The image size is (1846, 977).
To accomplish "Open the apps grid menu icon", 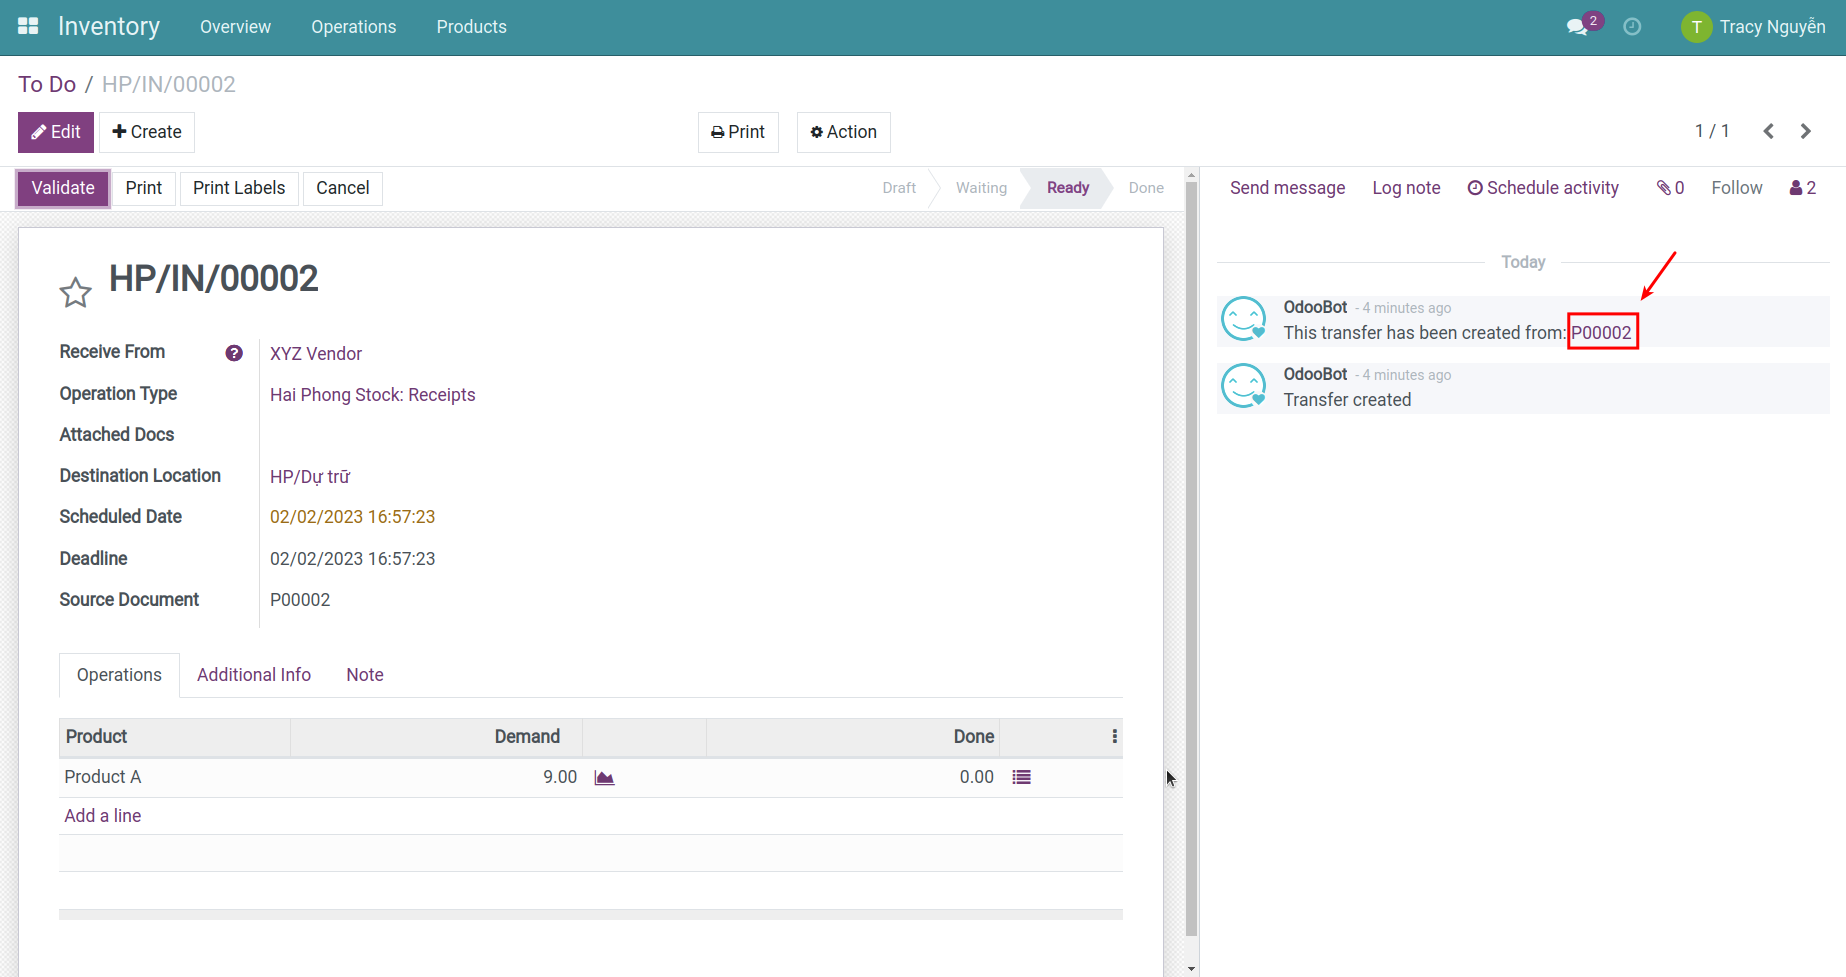I will [28, 27].
